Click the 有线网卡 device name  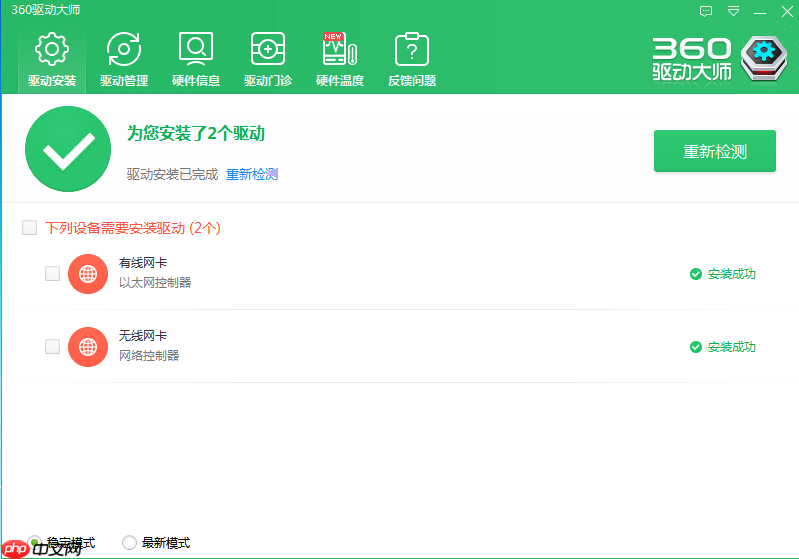[x=143, y=263]
